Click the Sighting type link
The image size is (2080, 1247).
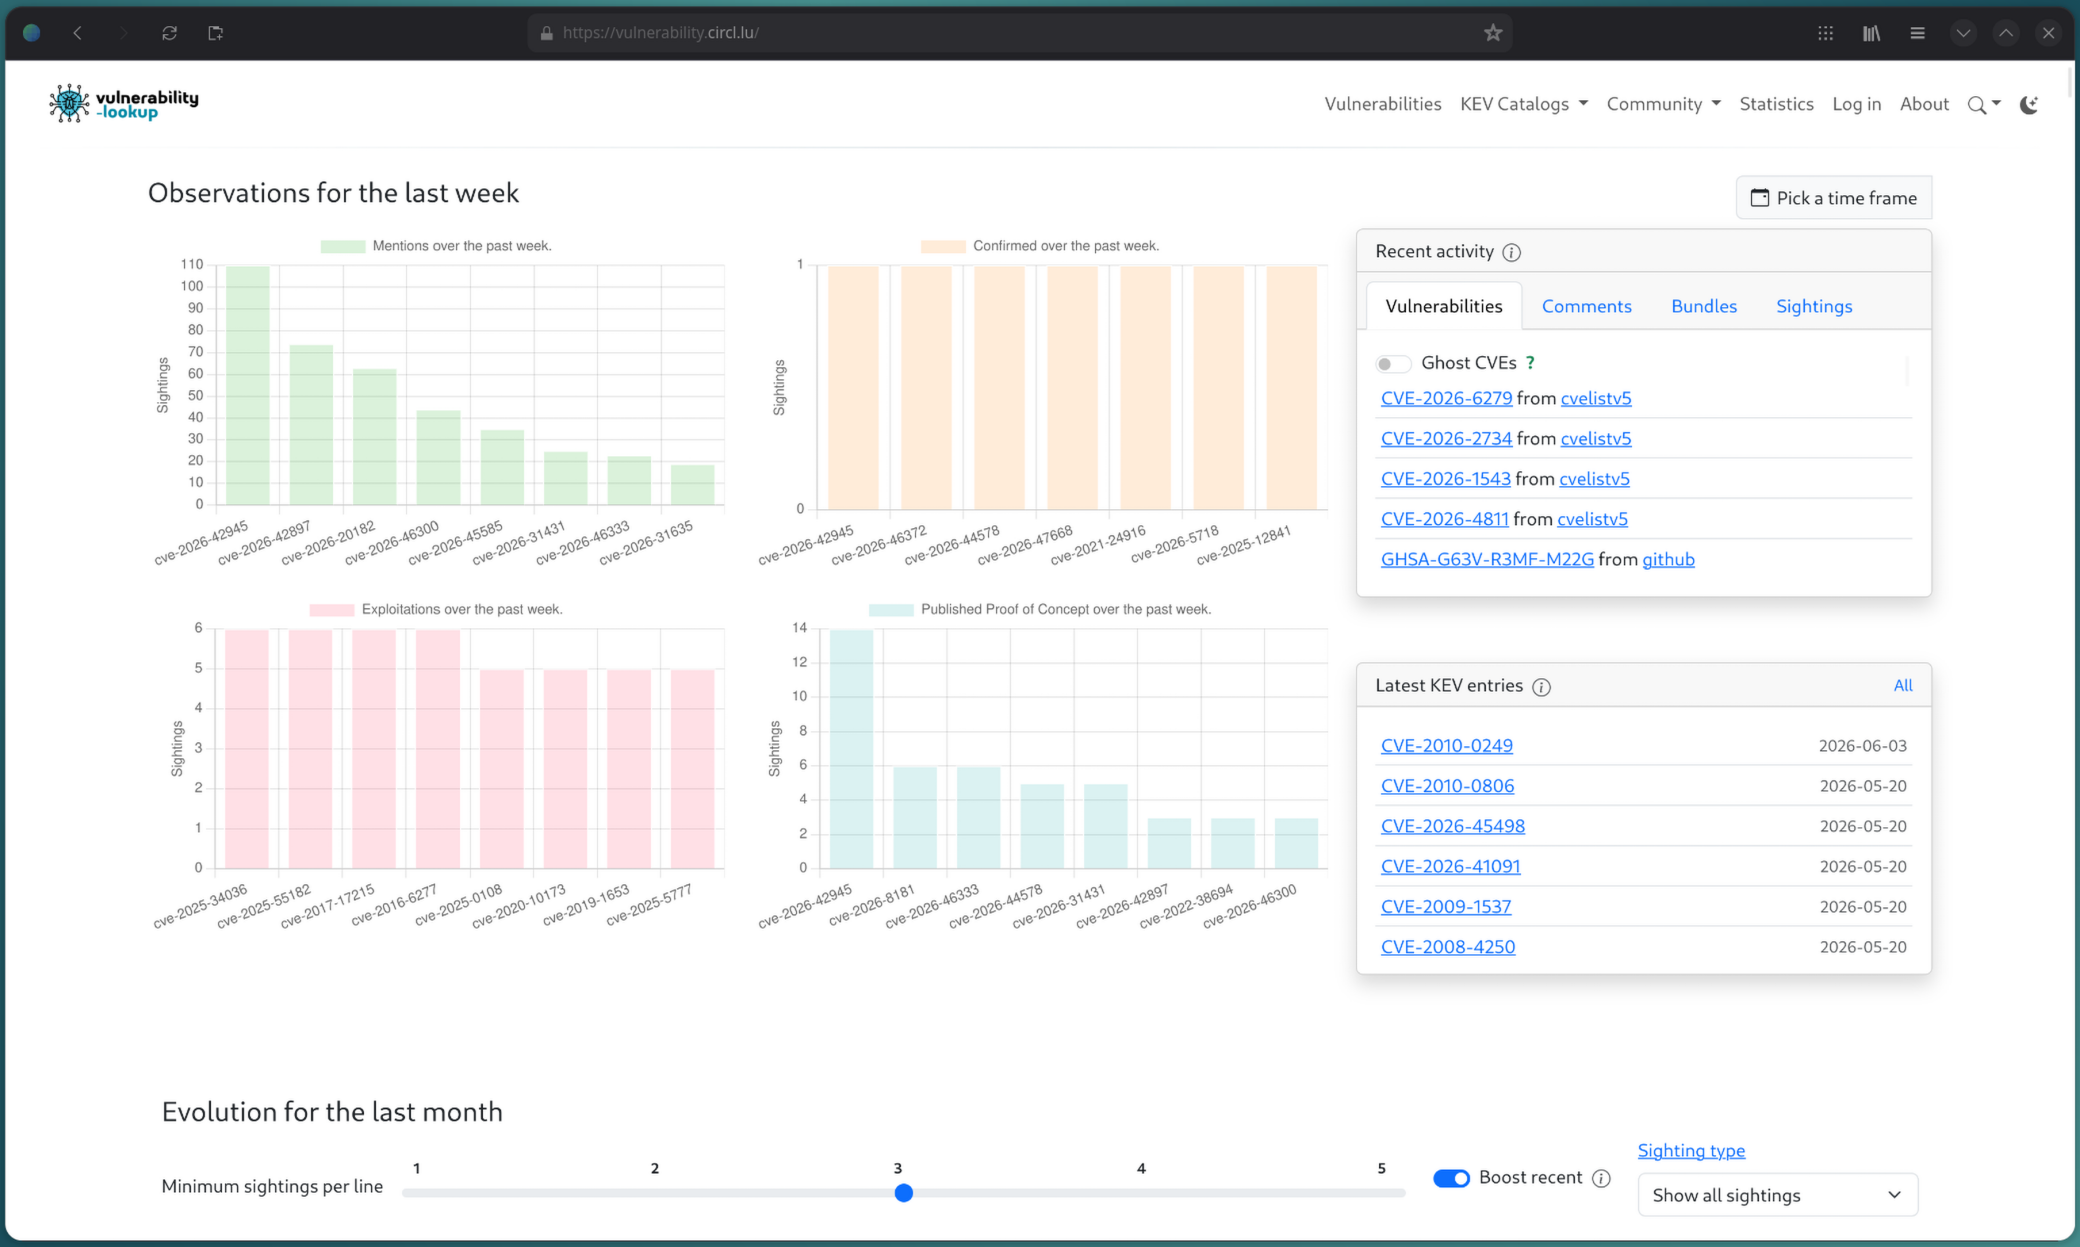[x=1691, y=1151]
